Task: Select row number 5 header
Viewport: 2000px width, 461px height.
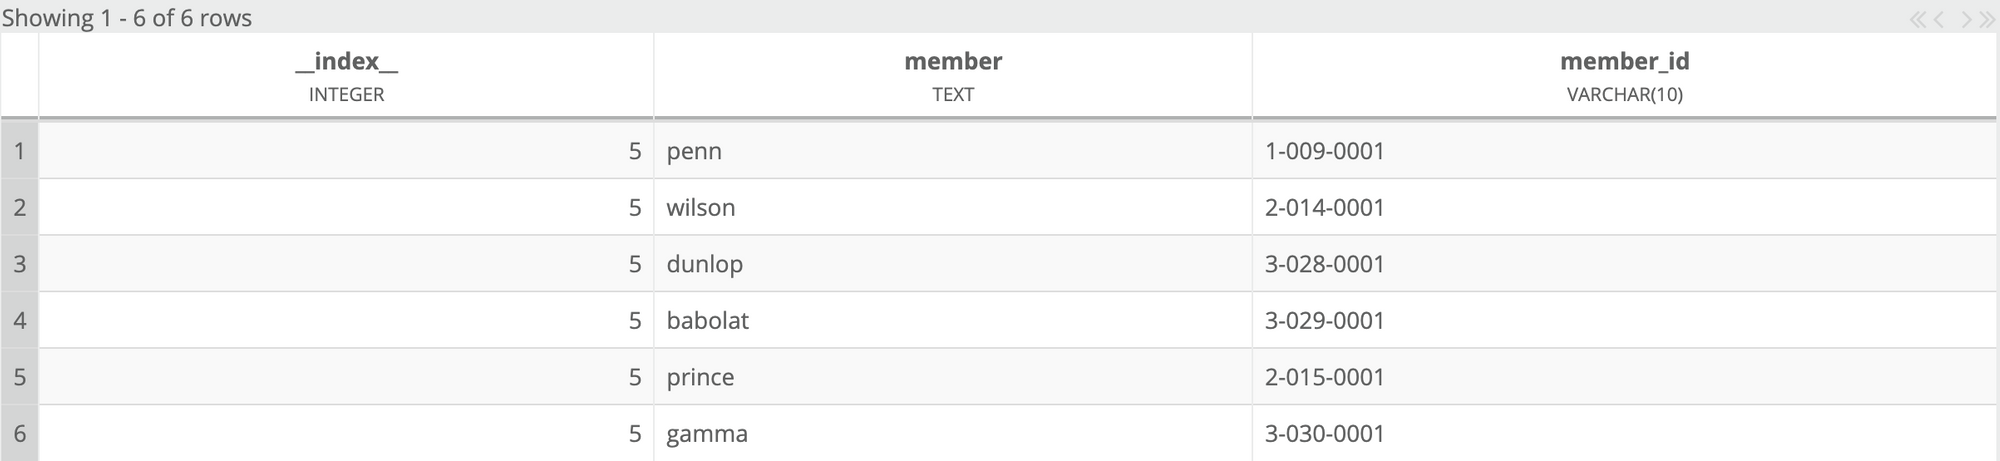Action: coord(19,377)
